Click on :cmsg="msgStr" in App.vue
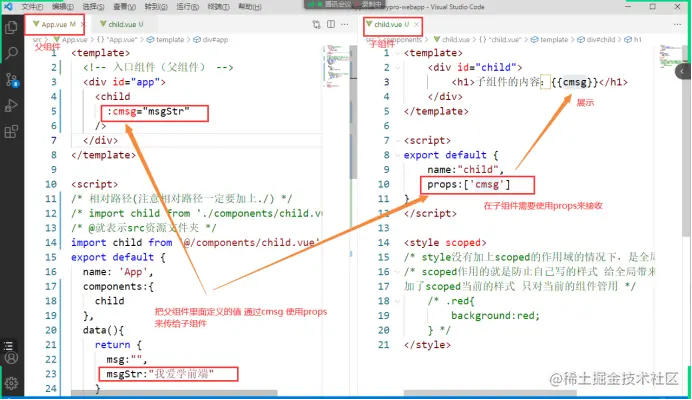 pyautogui.click(x=148, y=111)
